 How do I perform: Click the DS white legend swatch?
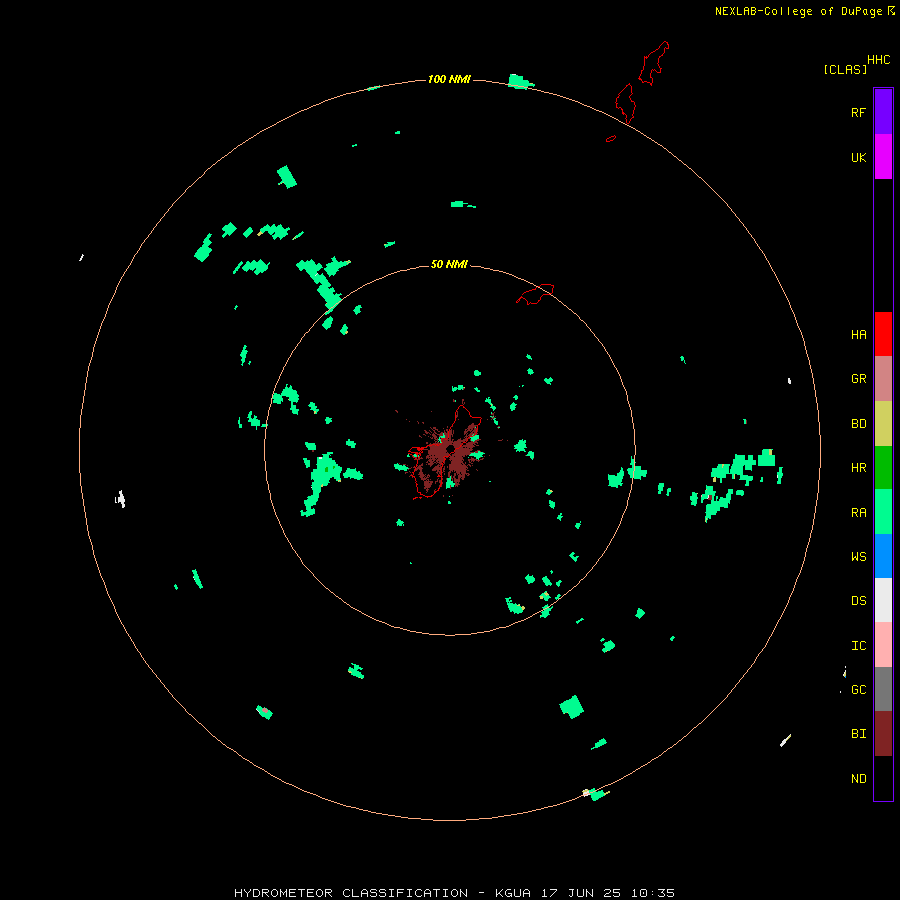click(x=883, y=600)
